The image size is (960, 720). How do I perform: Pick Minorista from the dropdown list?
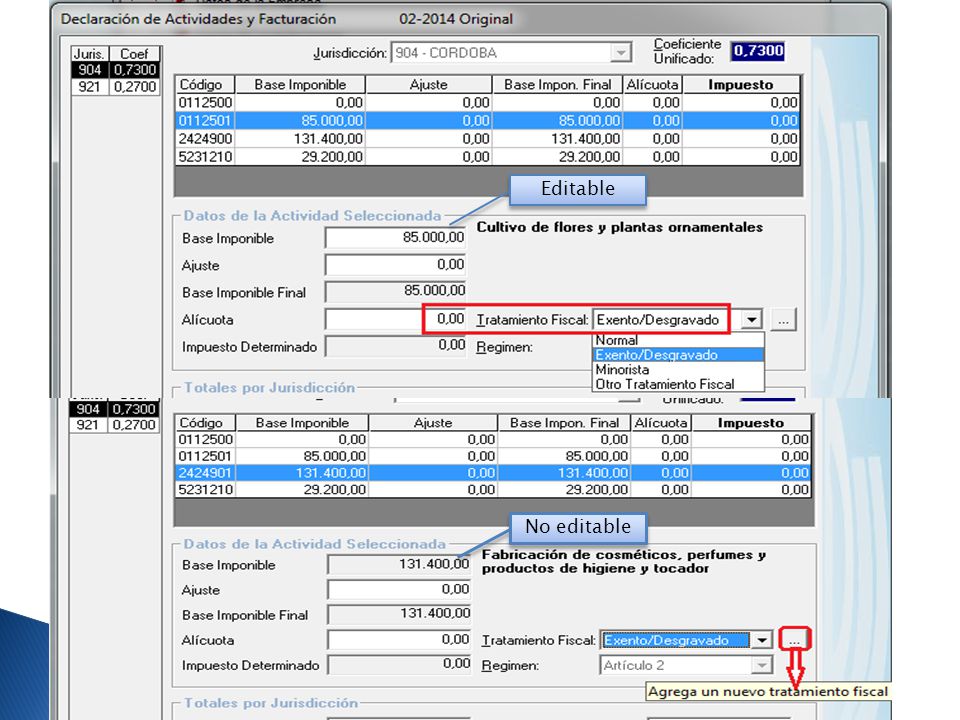(x=678, y=370)
